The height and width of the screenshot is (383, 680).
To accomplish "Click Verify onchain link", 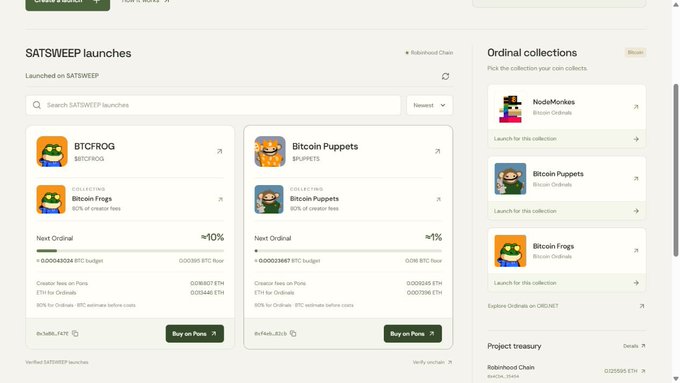I will coord(432,362).
